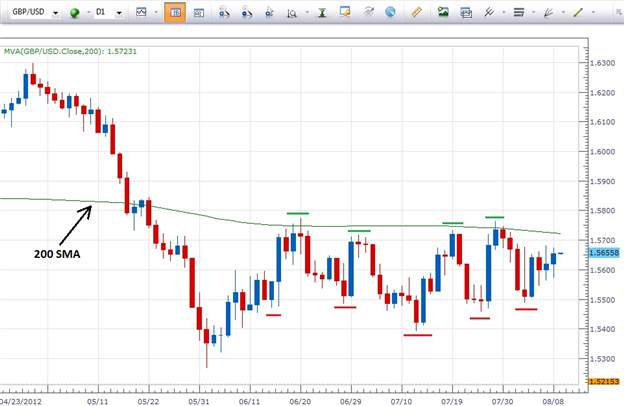Click the save chart picture icon
The image size is (624, 406).
[x=443, y=12]
